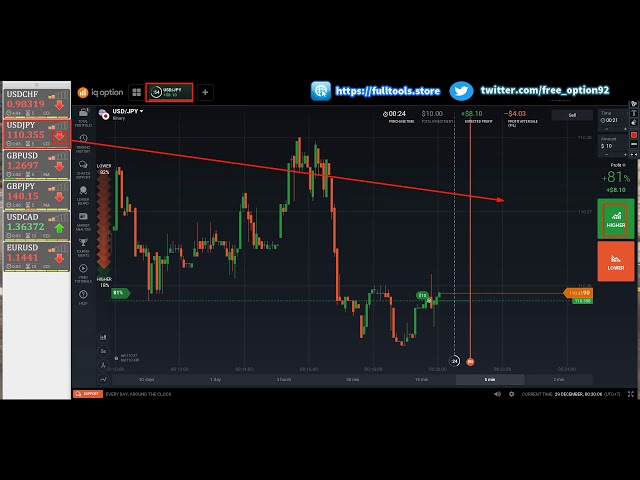The width and height of the screenshot is (640, 480).
Task: Select the 30 days timeframe
Action: coord(147,380)
